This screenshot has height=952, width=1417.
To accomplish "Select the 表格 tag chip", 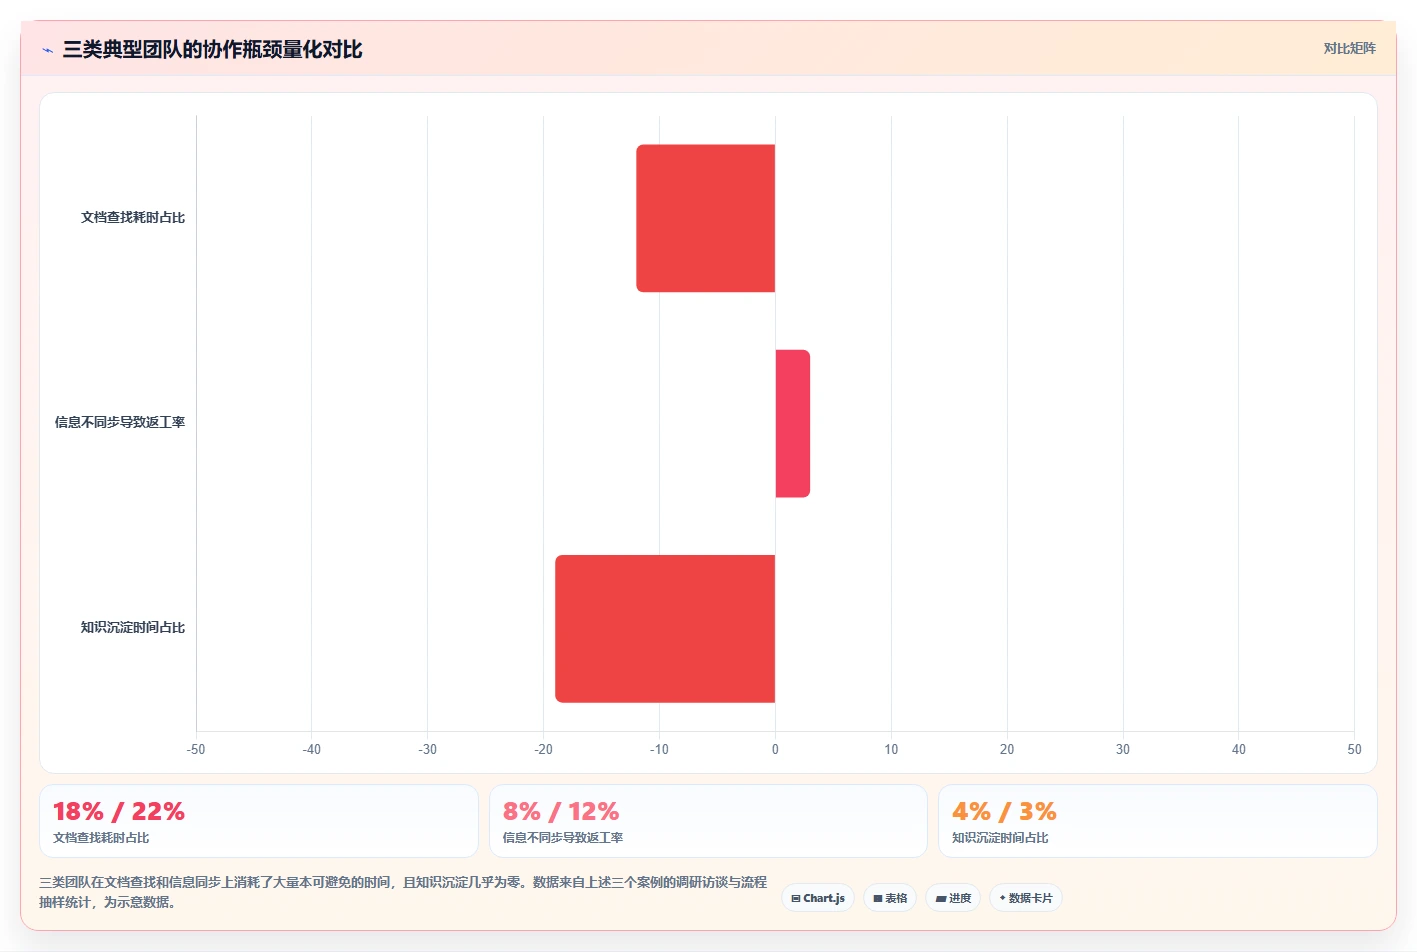I will pyautogui.click(x=890, y=898).
